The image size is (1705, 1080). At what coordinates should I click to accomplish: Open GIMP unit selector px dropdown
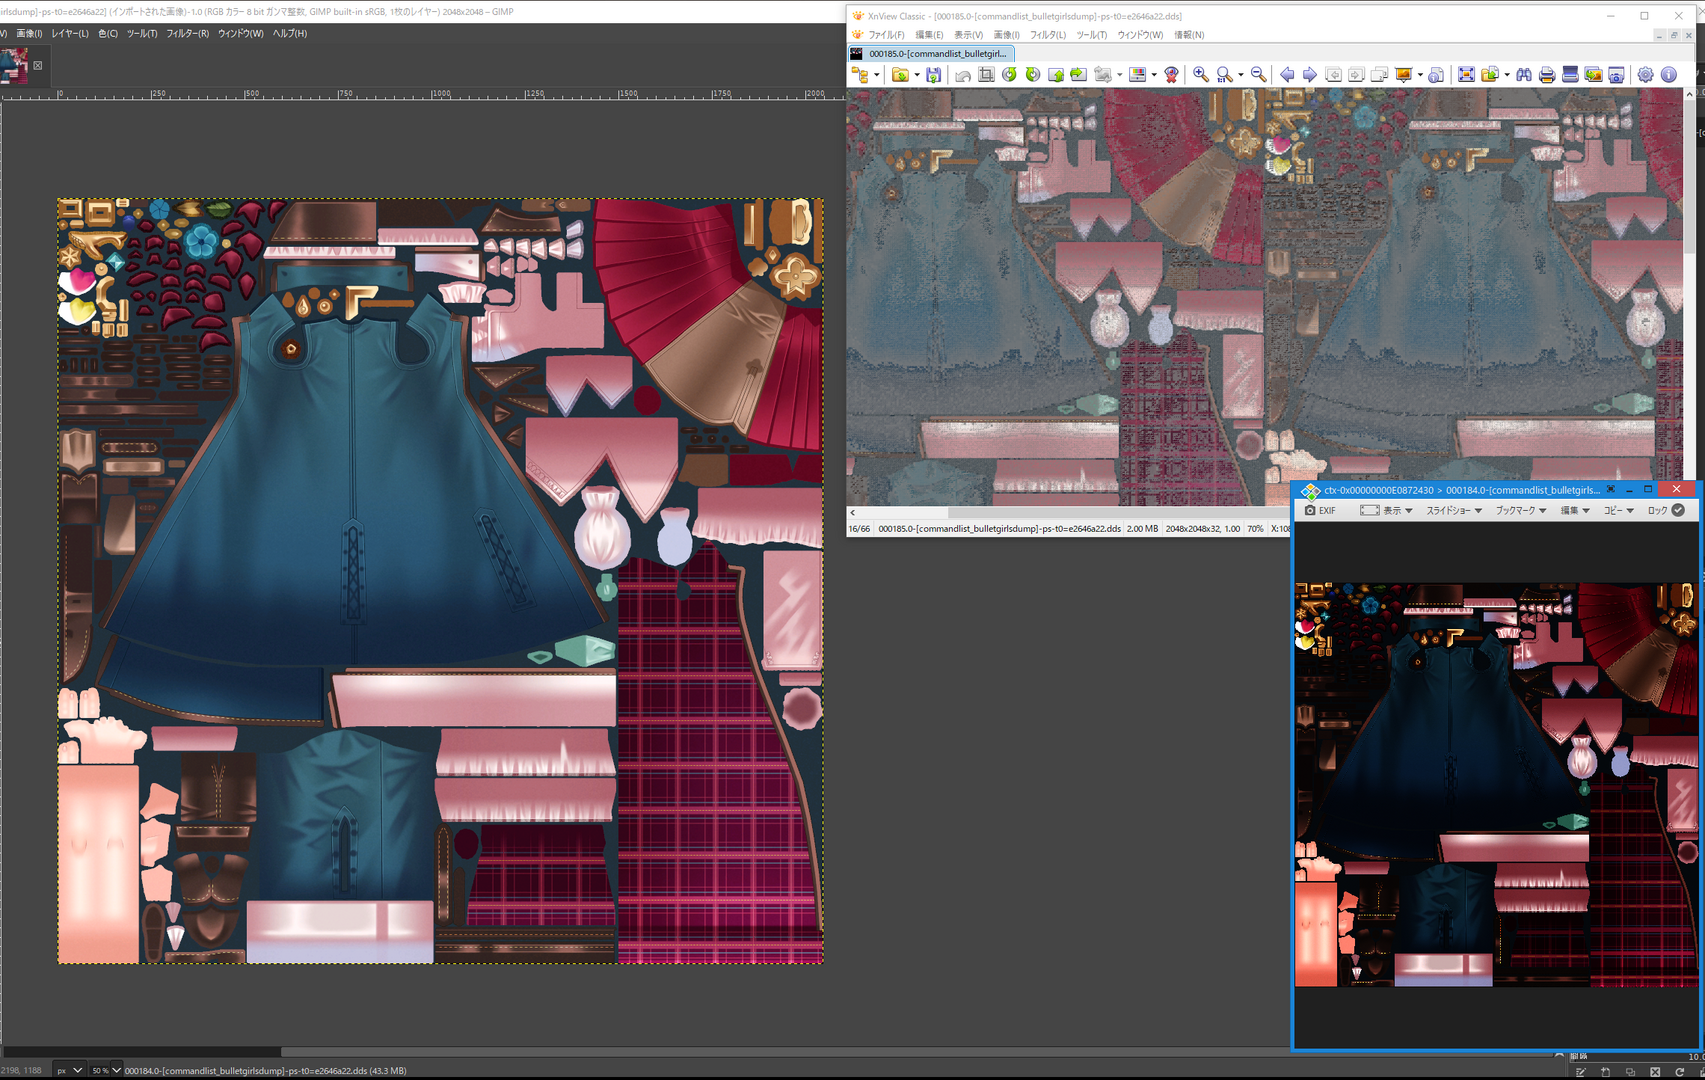[x=69, y=1070]
